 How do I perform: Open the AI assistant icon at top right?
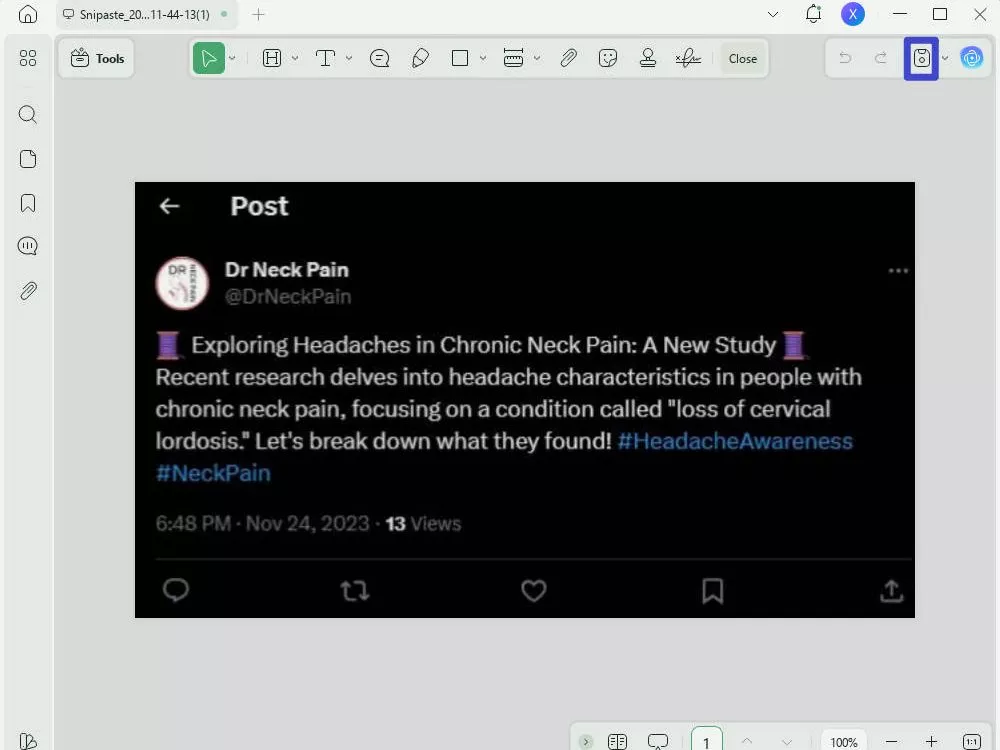[971, 58]
